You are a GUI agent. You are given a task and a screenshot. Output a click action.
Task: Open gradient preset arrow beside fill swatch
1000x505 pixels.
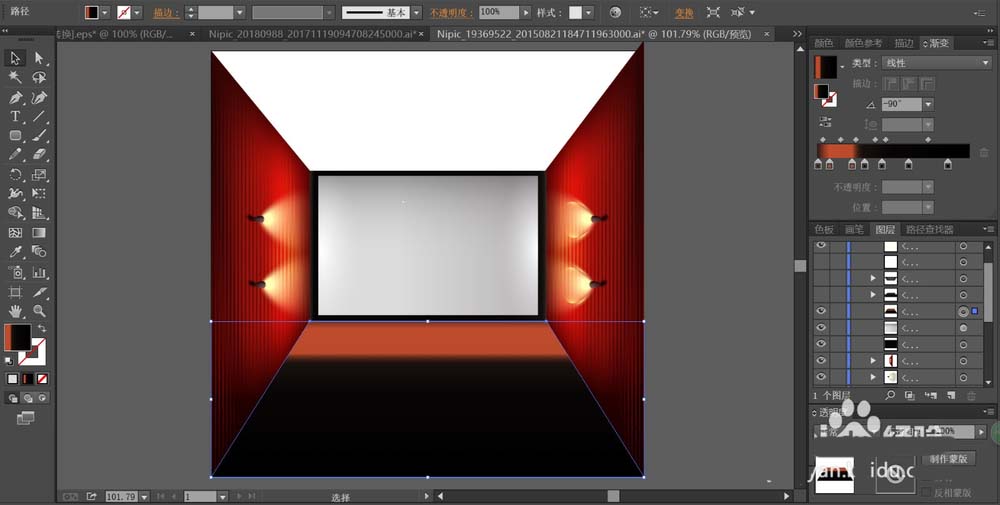tap(842, 66)
